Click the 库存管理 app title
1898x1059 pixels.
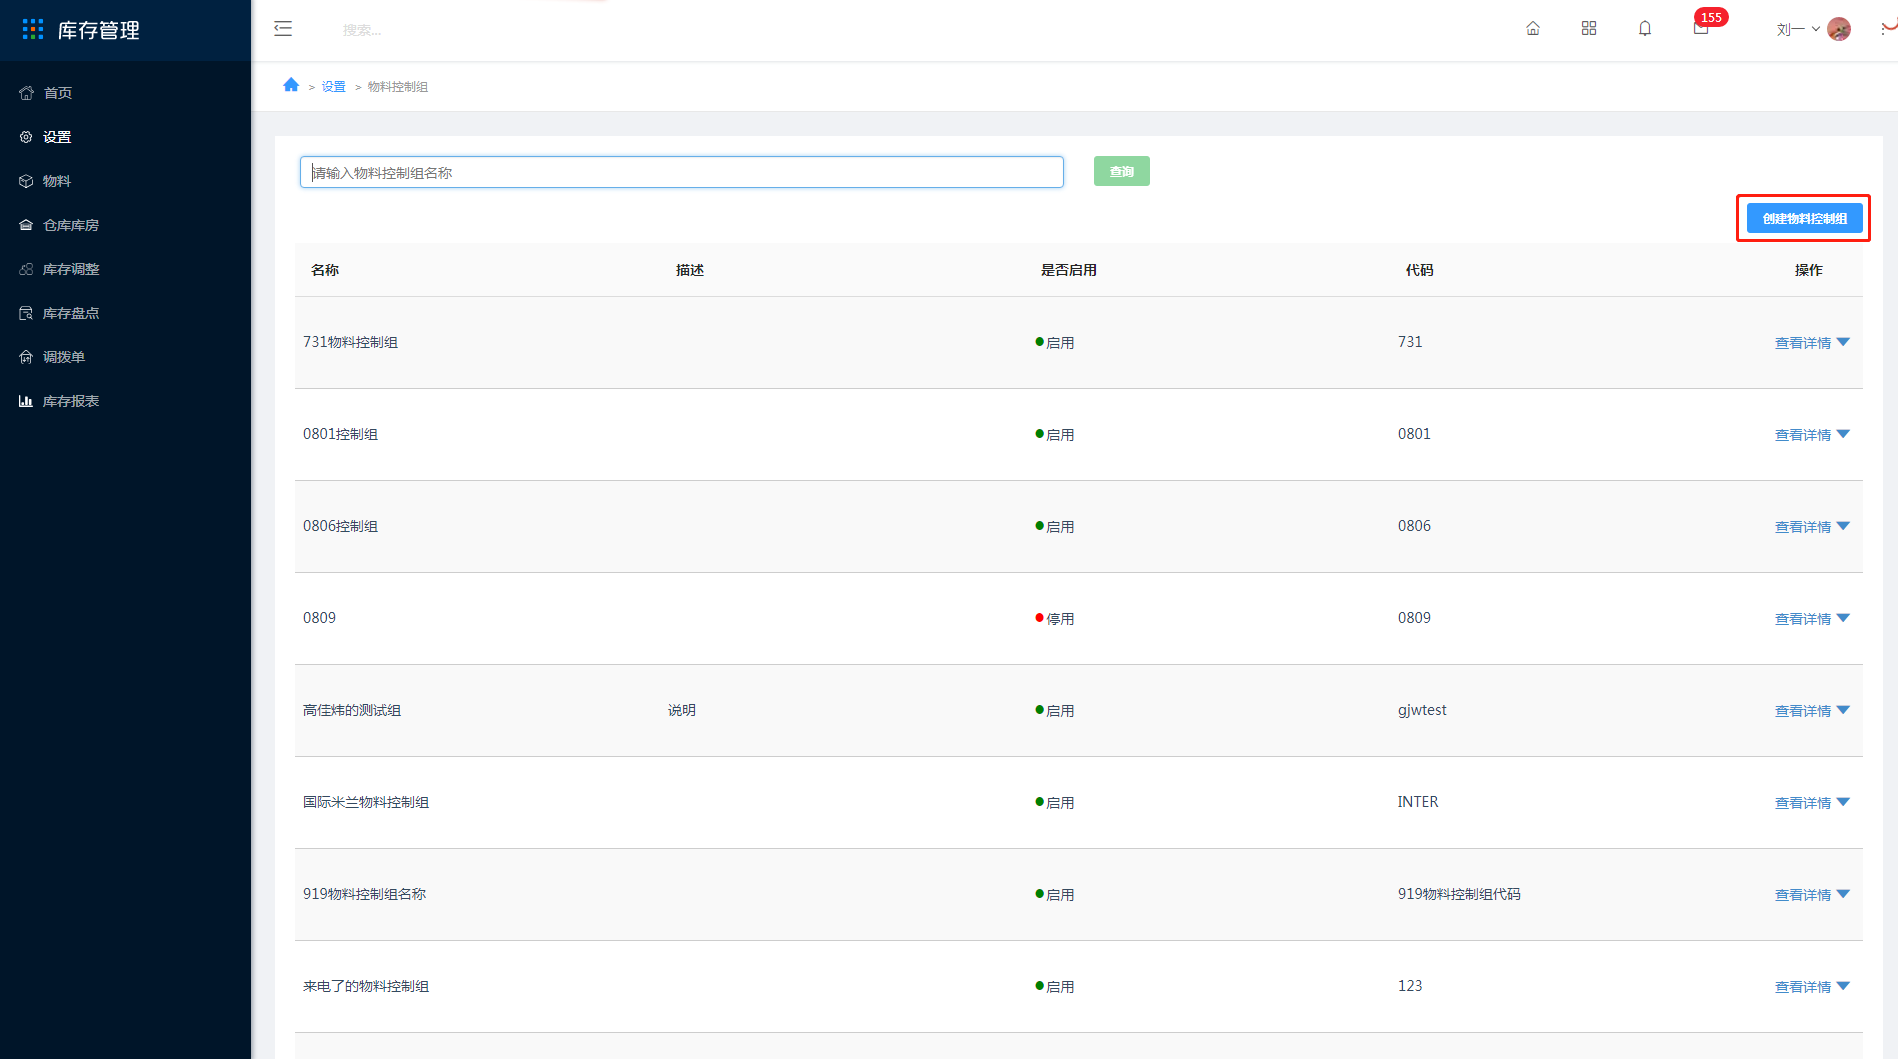pyautogui.click(x=98, y=30)
